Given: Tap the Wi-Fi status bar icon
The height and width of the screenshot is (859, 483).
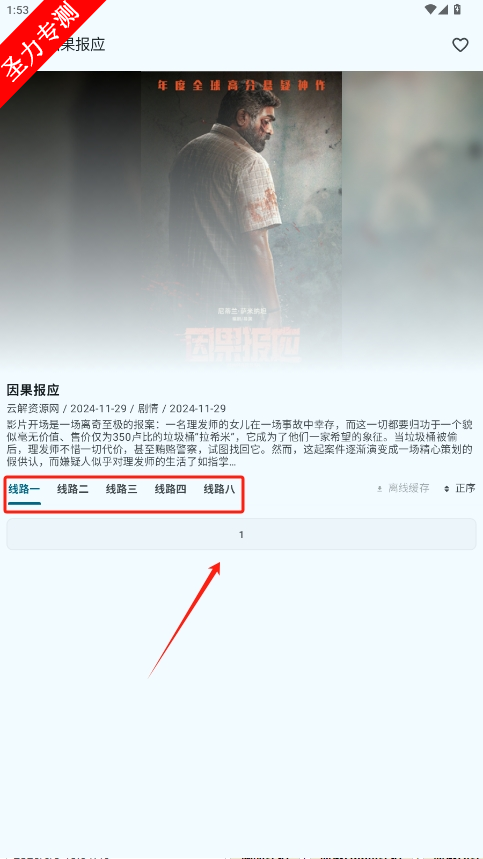Looking at the screenshot, I should tap(430, 9).
